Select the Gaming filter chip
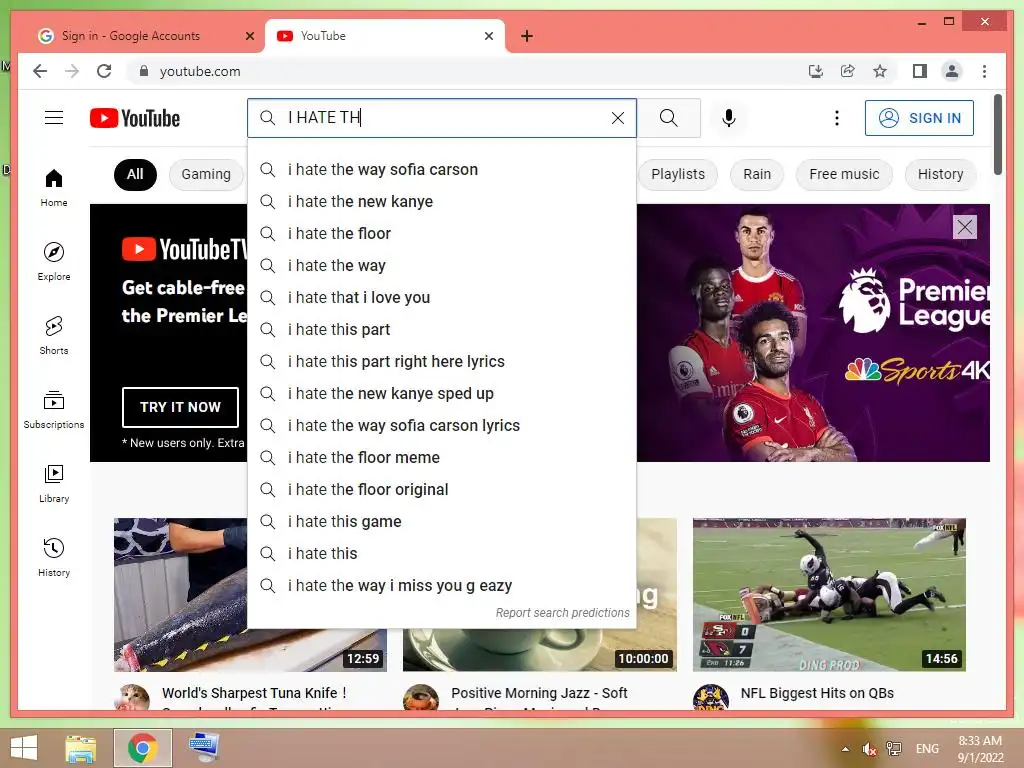The width and height of the screenshot is (1024, 768). (x=206, y=174)
